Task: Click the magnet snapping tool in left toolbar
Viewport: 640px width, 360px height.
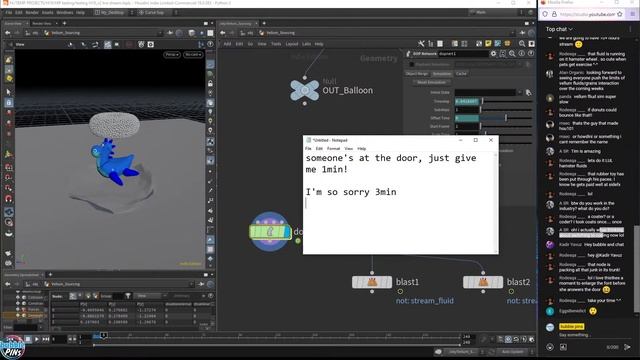Action: click(9, 199)
